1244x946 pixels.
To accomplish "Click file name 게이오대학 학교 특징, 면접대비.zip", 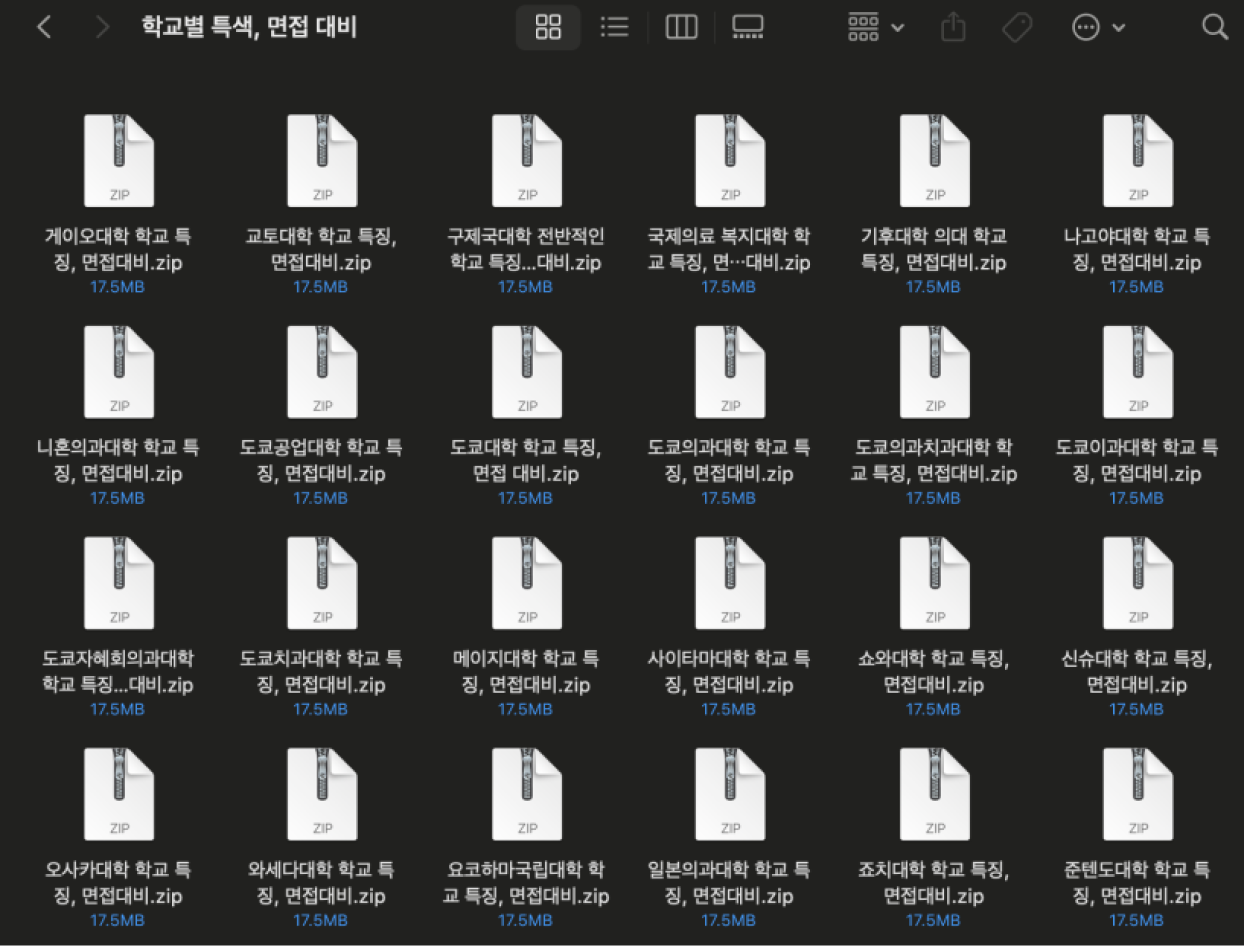I will pyautogui.click(x=118, y=250).
